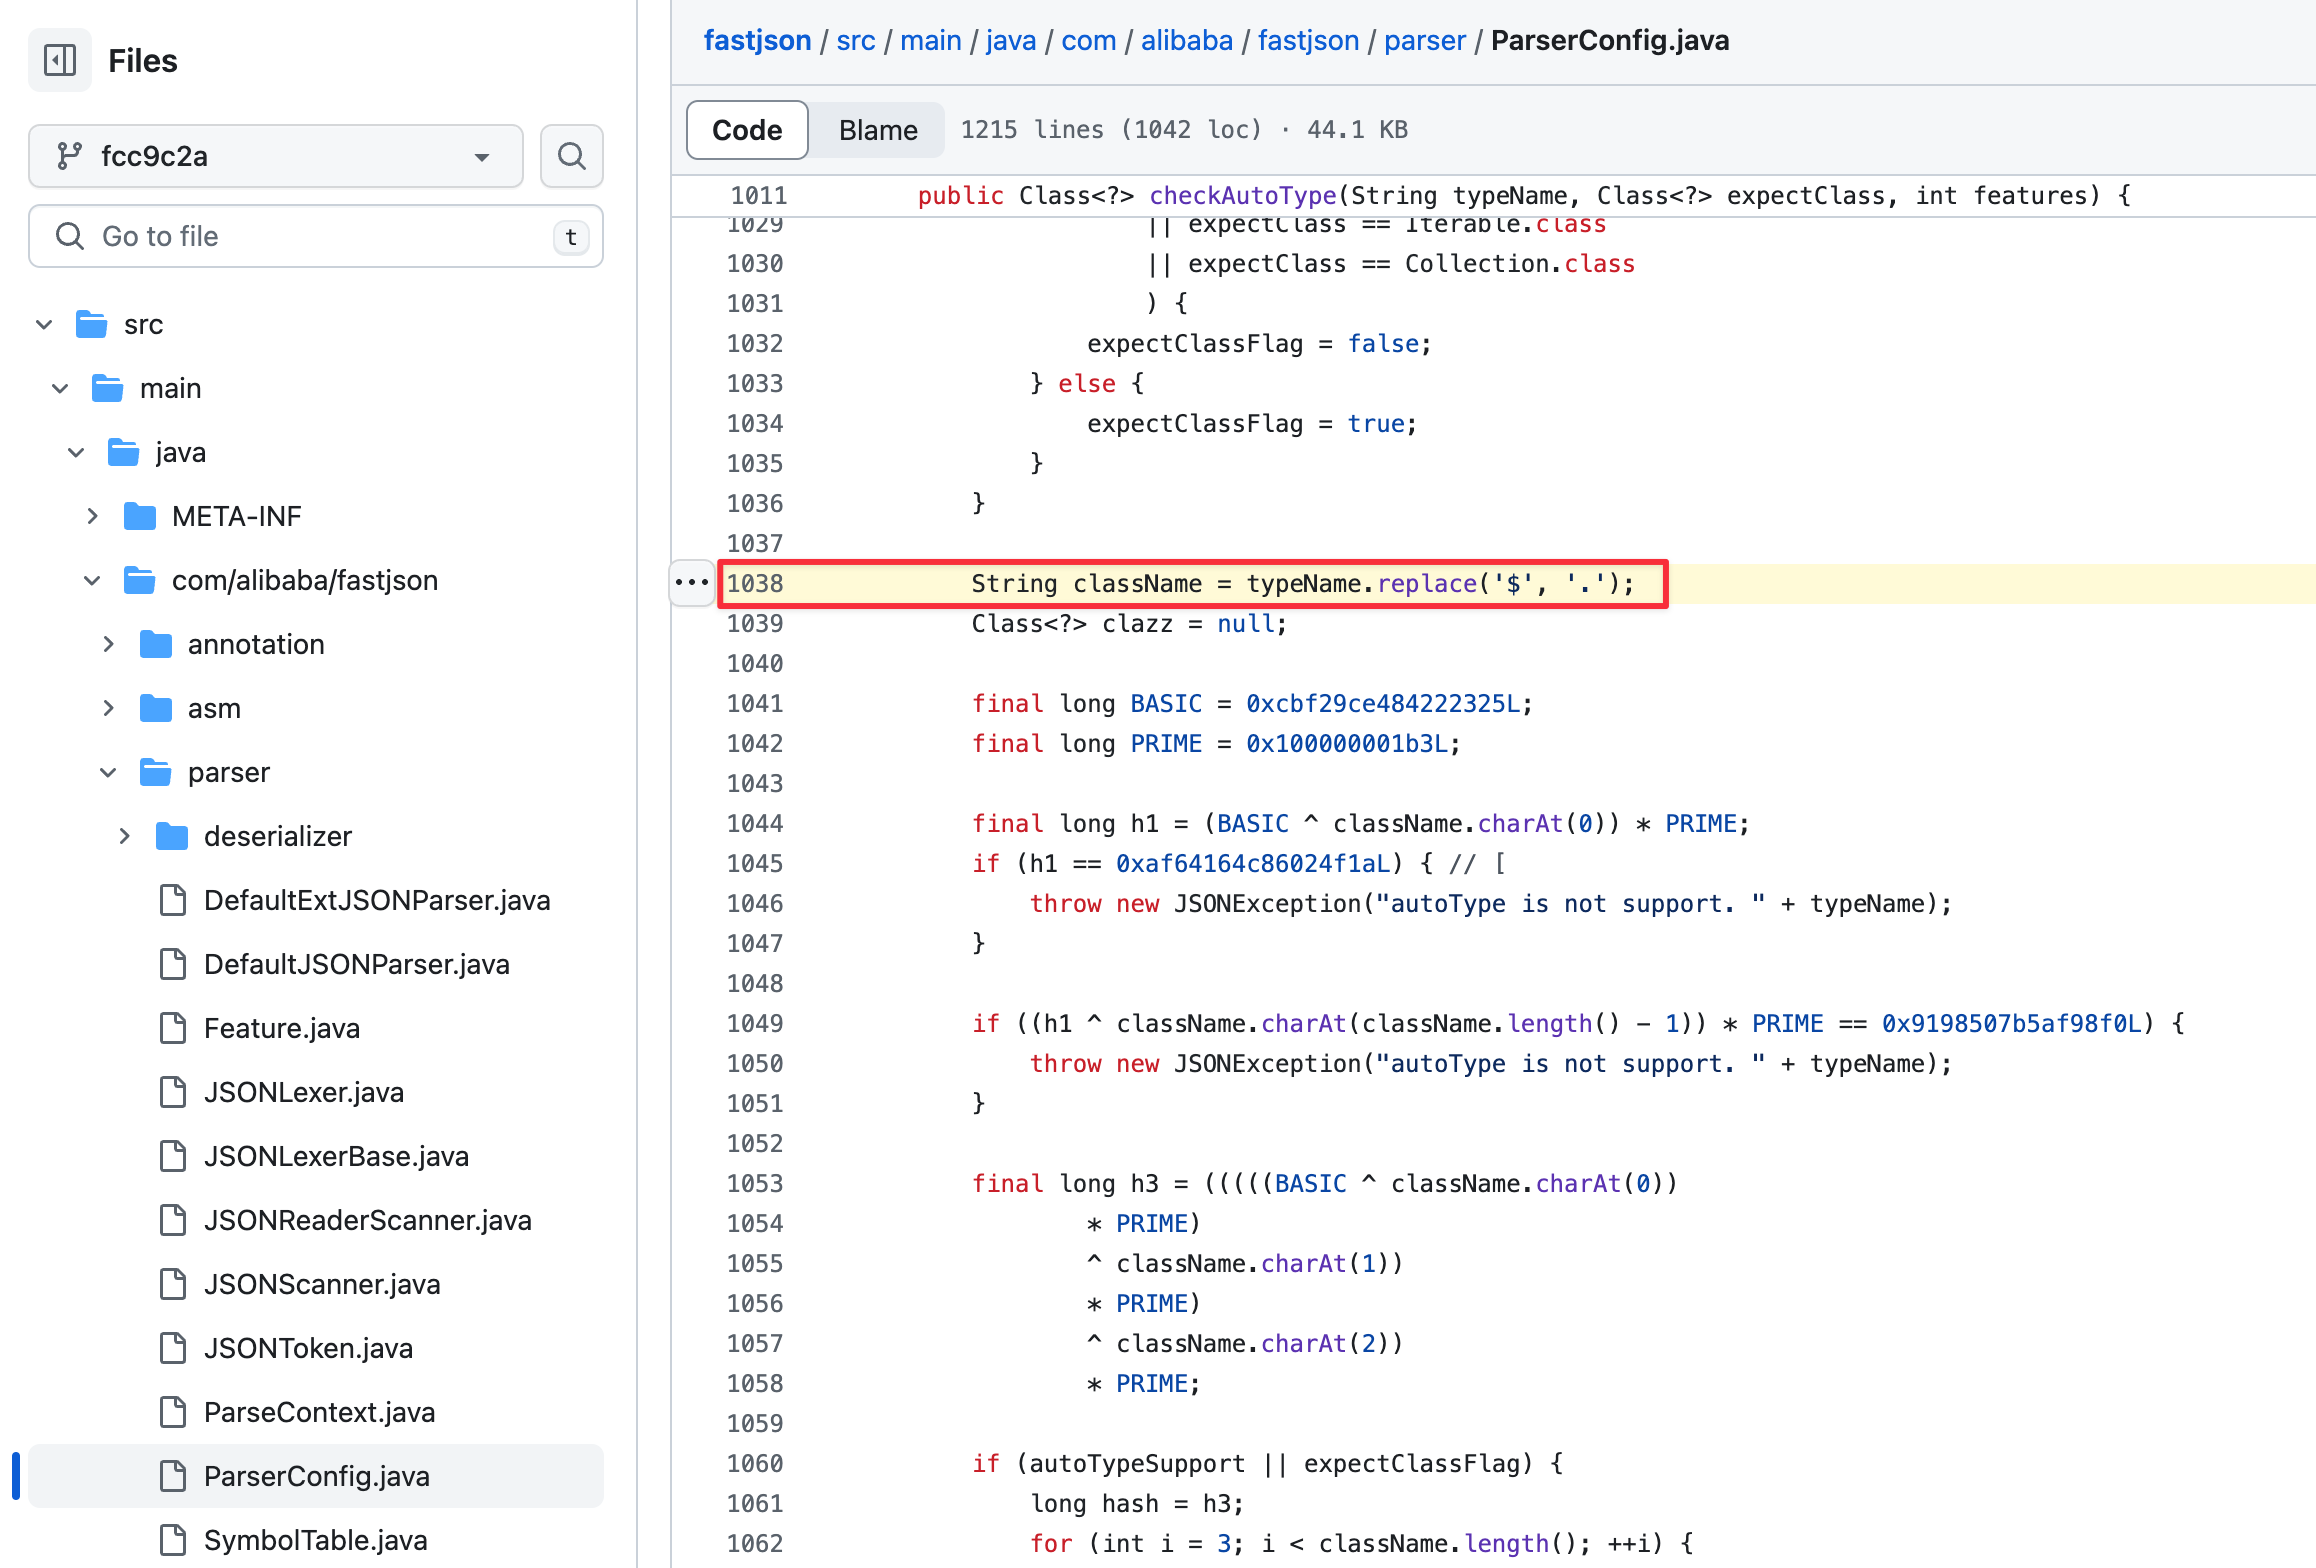Open JSONLexerBase.java in file tree

pyautogui.click(x=337, y=1156)
